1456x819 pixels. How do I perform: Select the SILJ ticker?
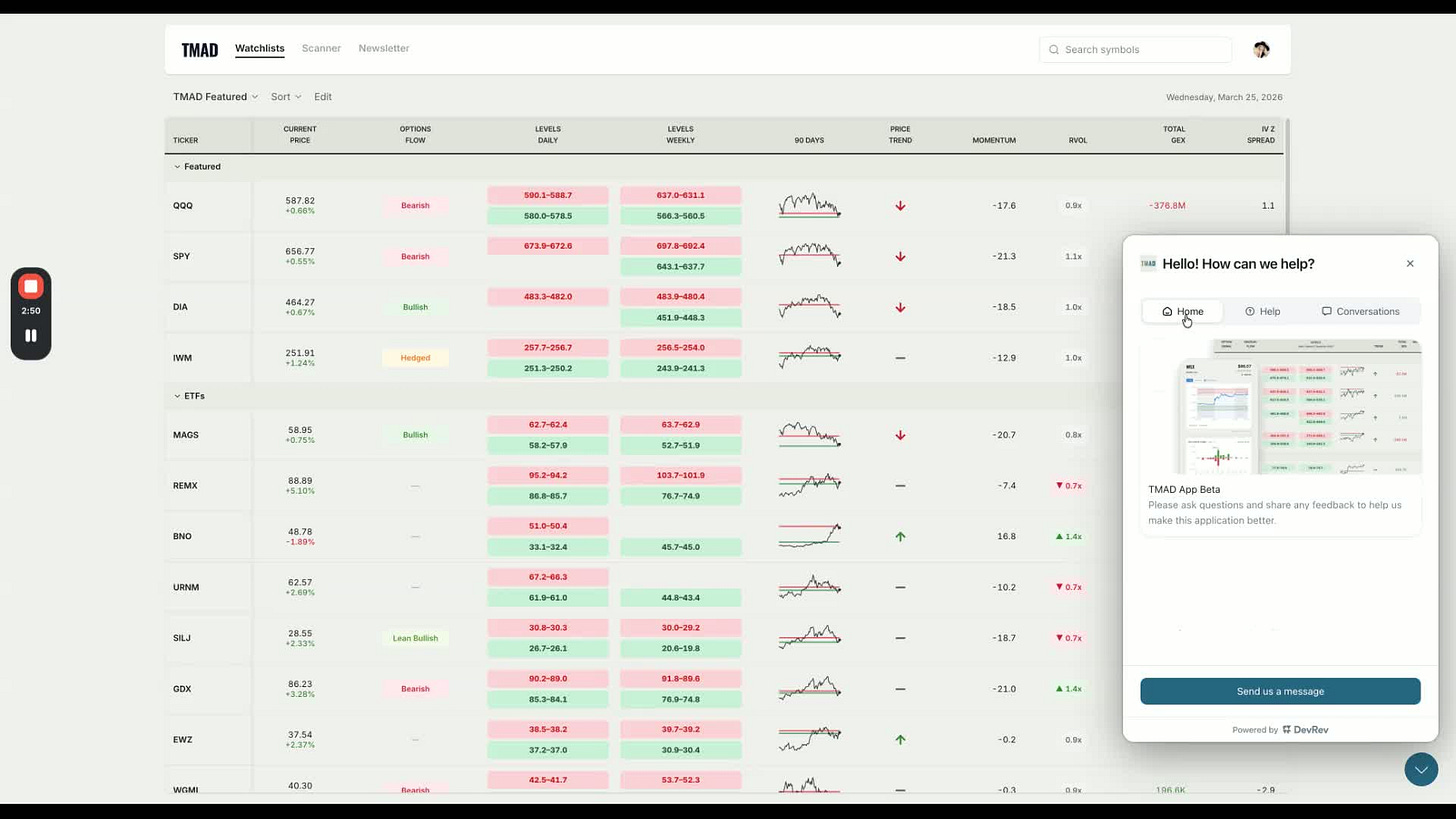[182, 638]
